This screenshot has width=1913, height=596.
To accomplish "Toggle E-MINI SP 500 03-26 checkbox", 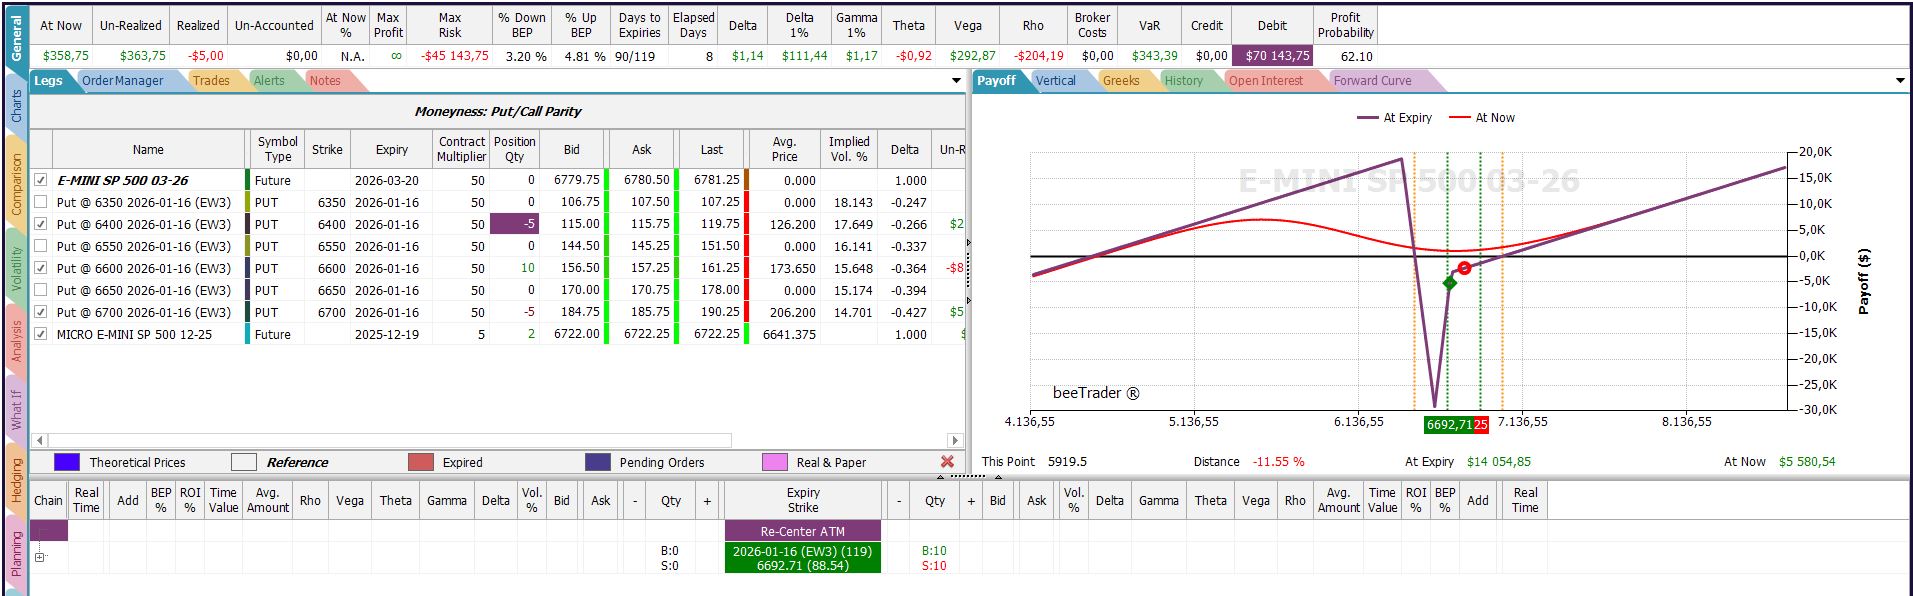I will point(41,180).
